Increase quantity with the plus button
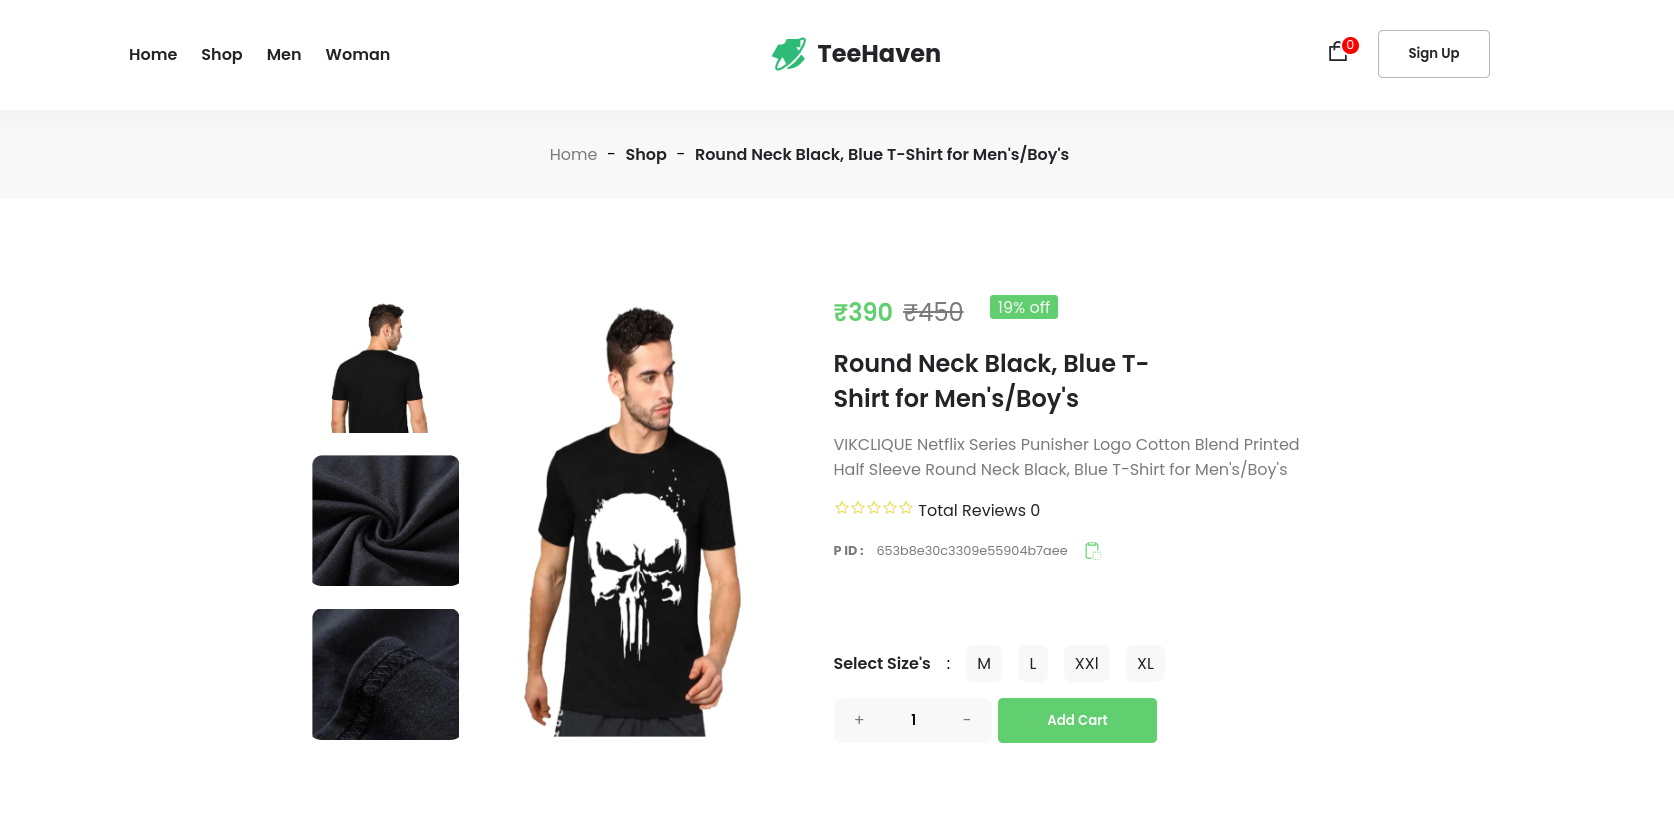 tap(859, 720)
